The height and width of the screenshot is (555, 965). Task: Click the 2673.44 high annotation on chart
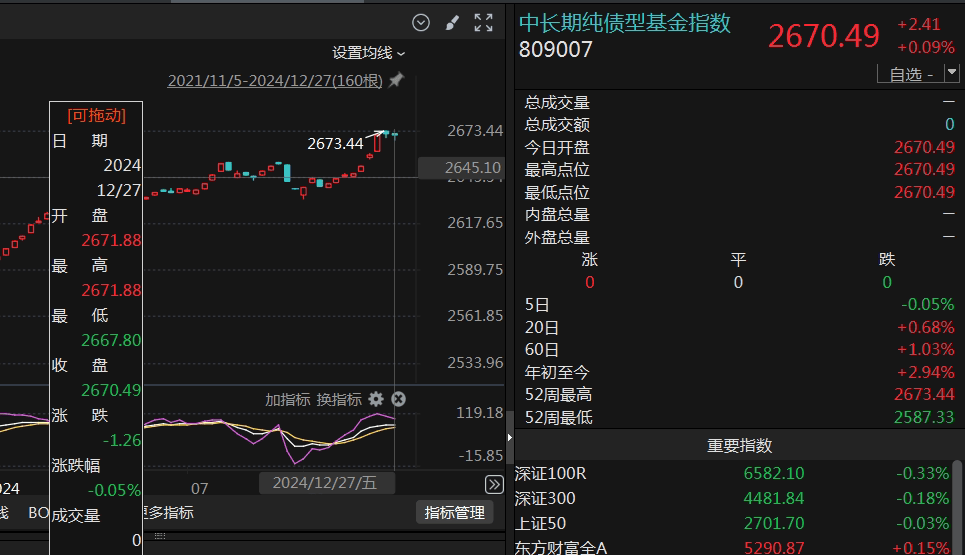[x=335, y=143]
